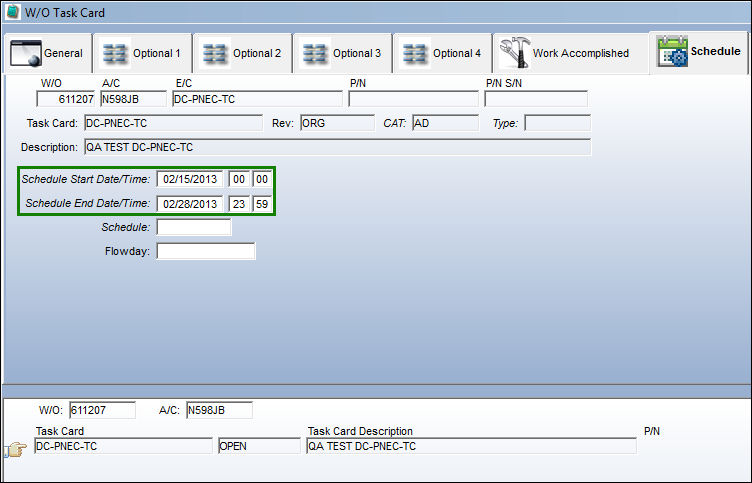Click the empty Schedule field
This screenshot has width=752, height=483.
[194, 227]
